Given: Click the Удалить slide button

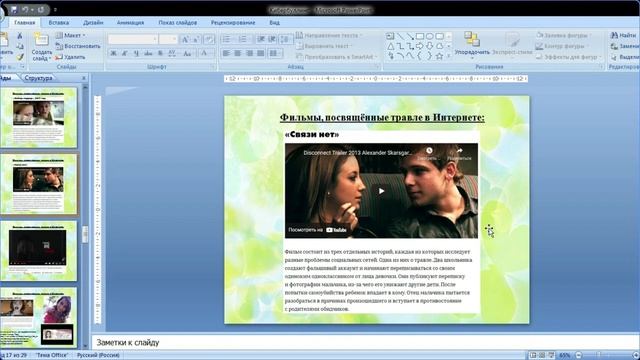Looking at the screenshot, I should click(x=70, y=57).
